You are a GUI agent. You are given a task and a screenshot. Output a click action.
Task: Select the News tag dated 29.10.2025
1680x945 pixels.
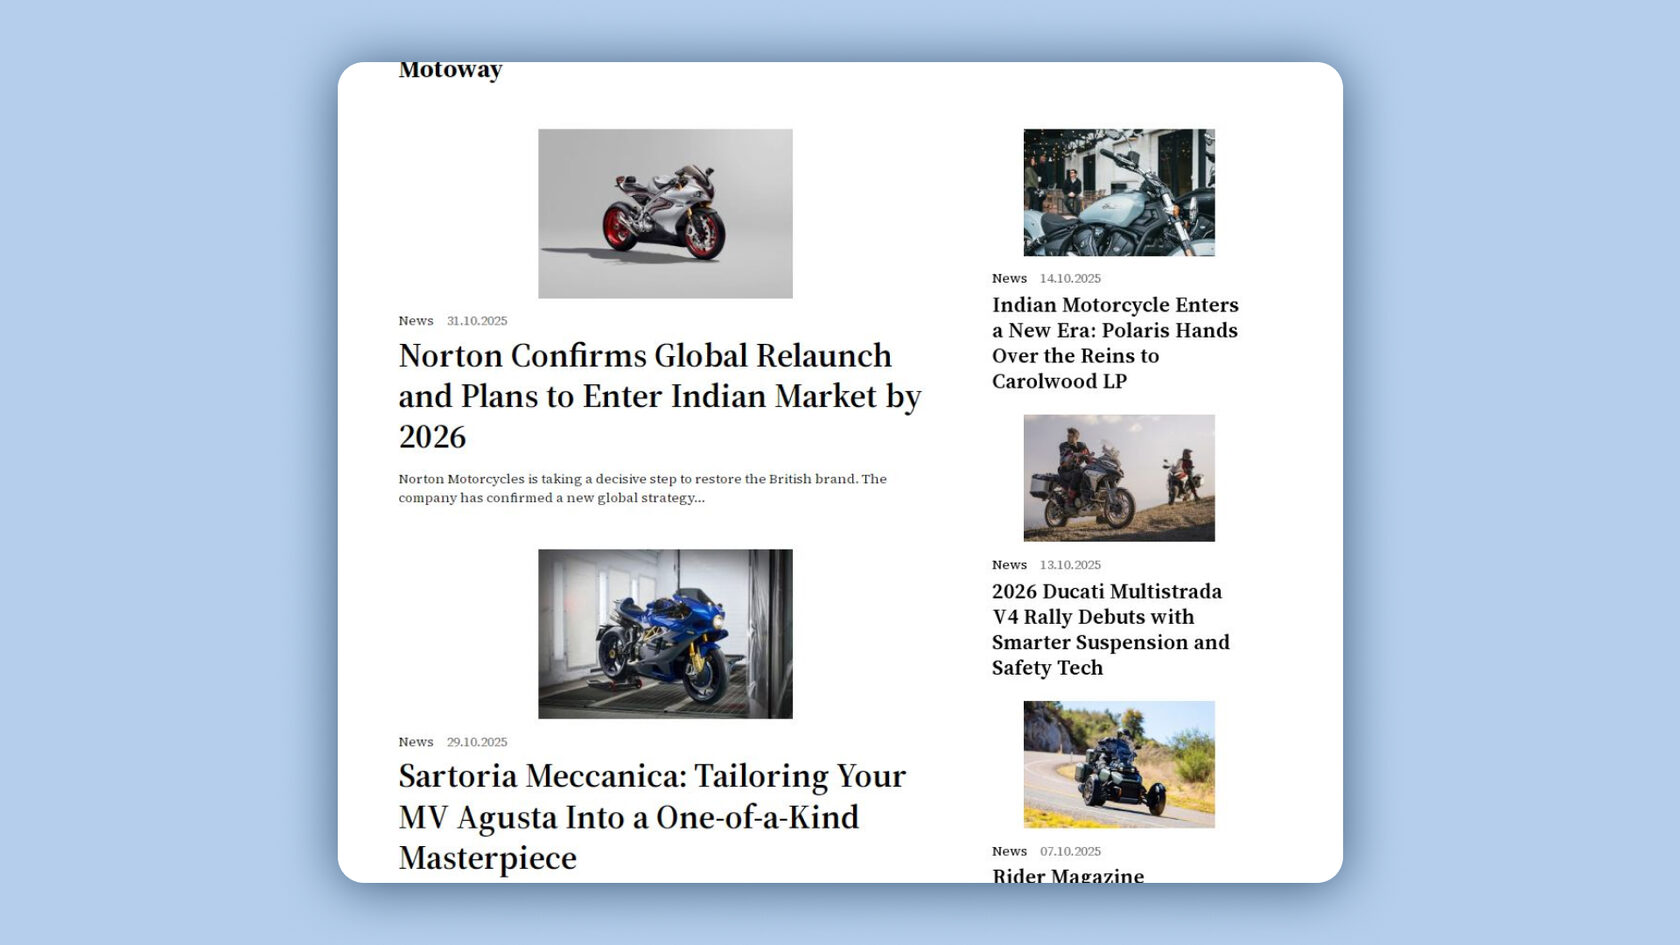[416, 742]
